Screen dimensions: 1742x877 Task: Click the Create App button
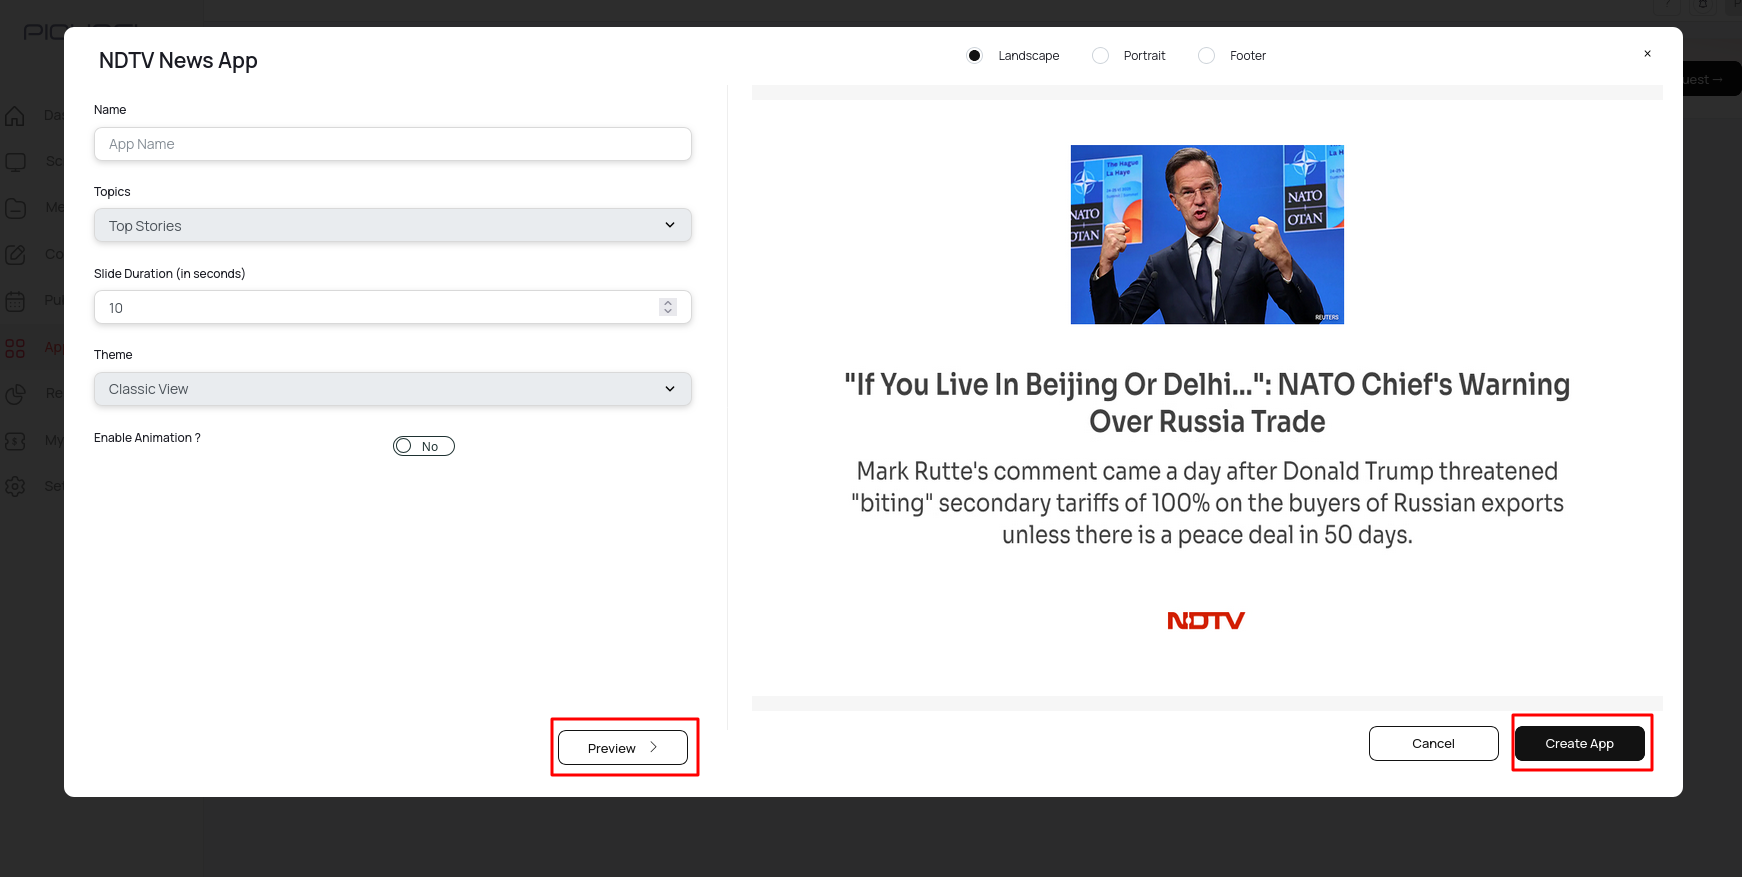1579,743
